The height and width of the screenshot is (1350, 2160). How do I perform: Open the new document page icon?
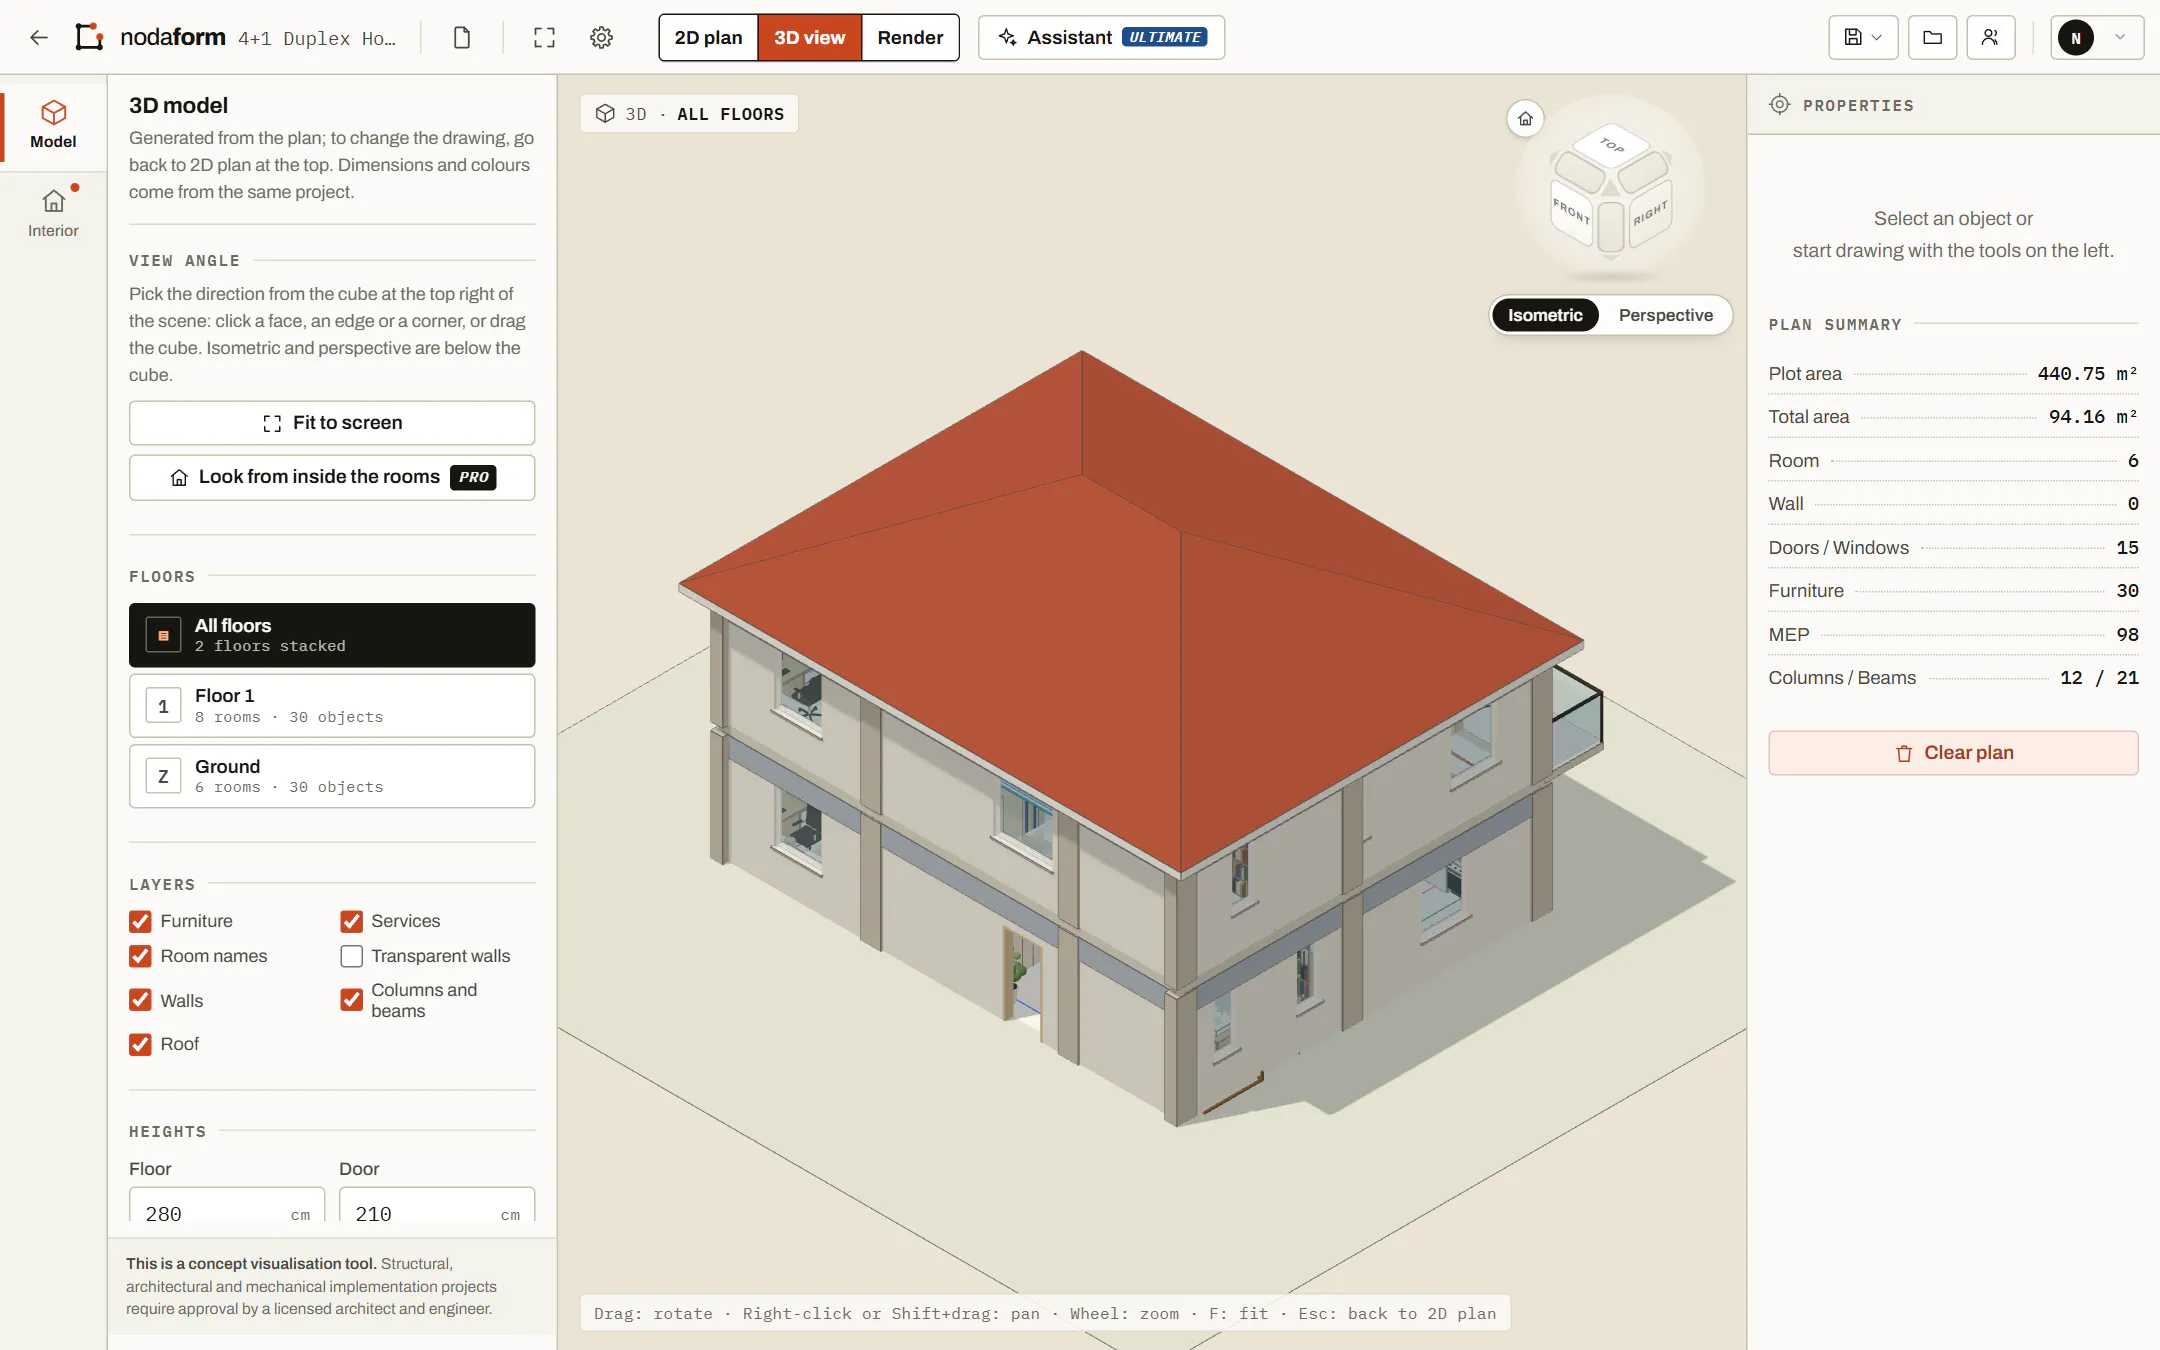click(462, 37)
